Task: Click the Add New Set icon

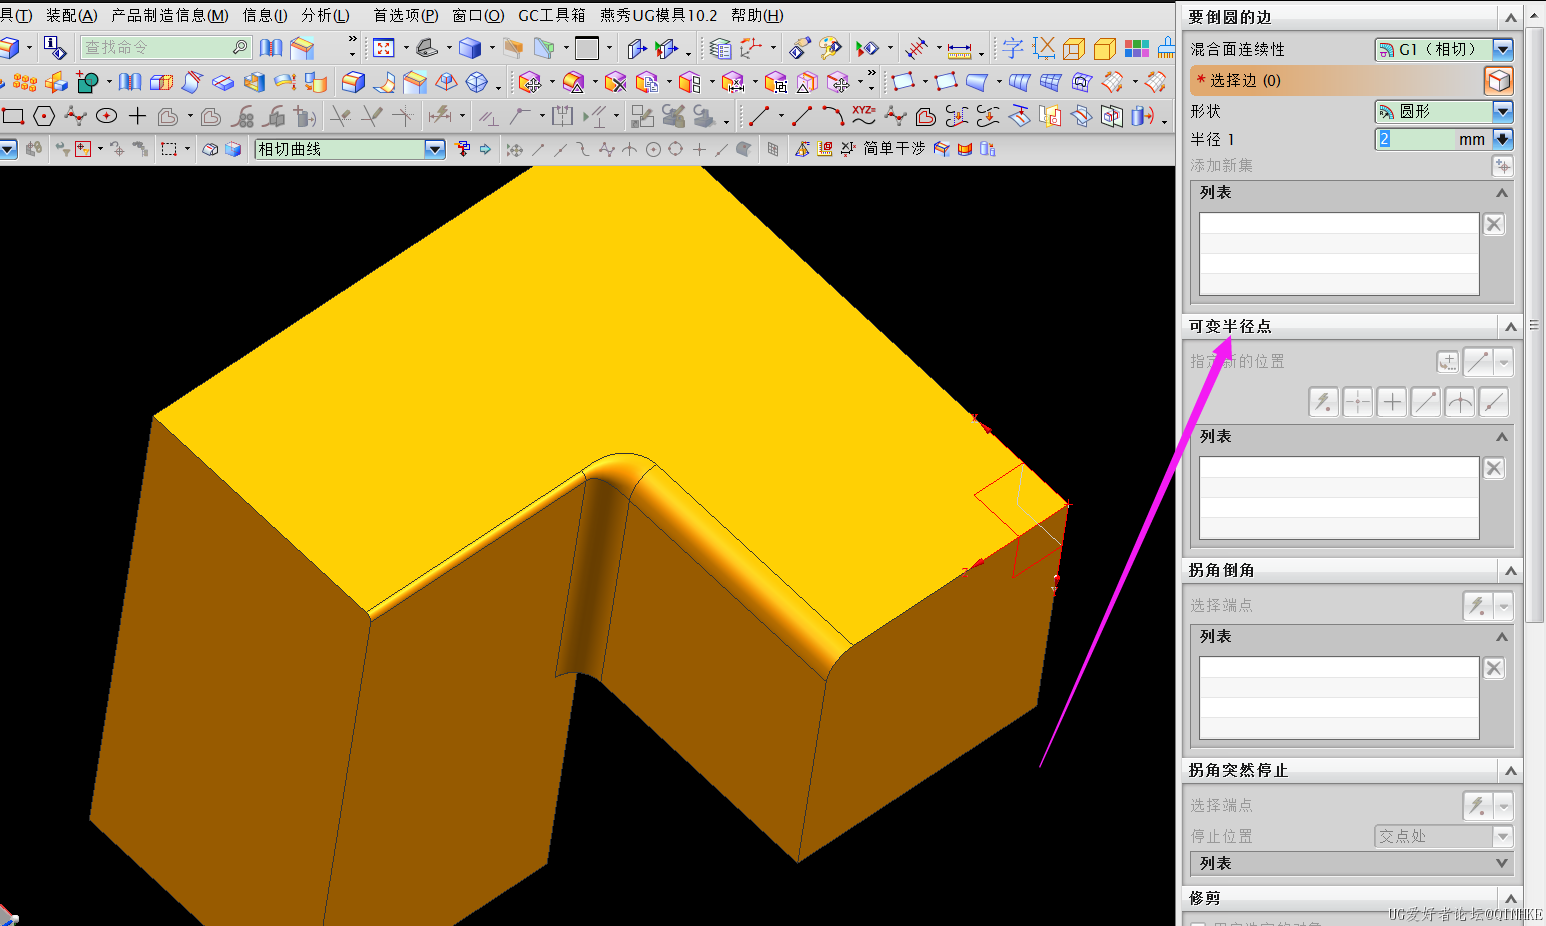Action: 1502,166
